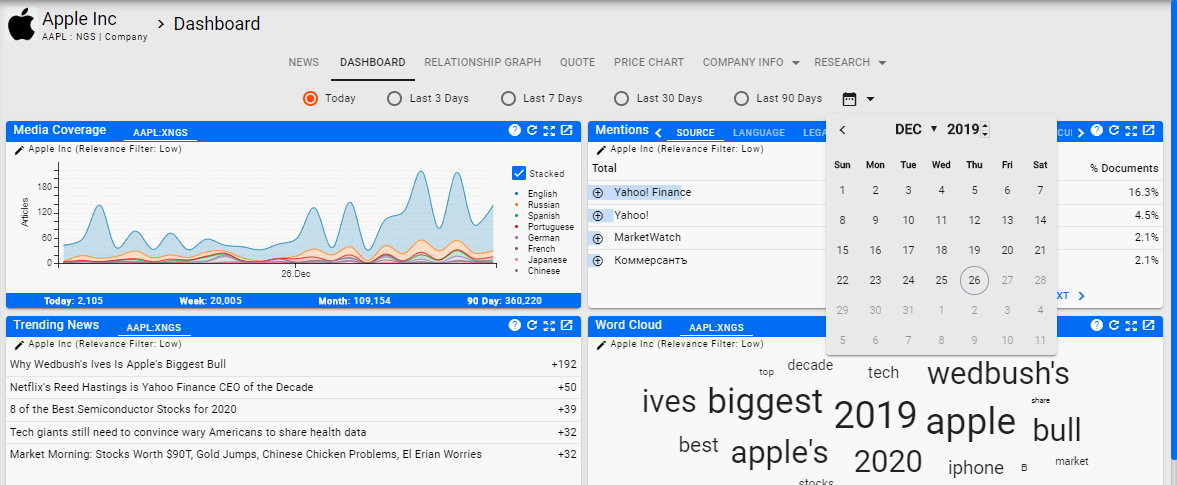Image resolution: width=1177 pixels, height=485 pixels.
Task: Expand Trending News panel to fullscreen
Action: [x=549, y=326]
